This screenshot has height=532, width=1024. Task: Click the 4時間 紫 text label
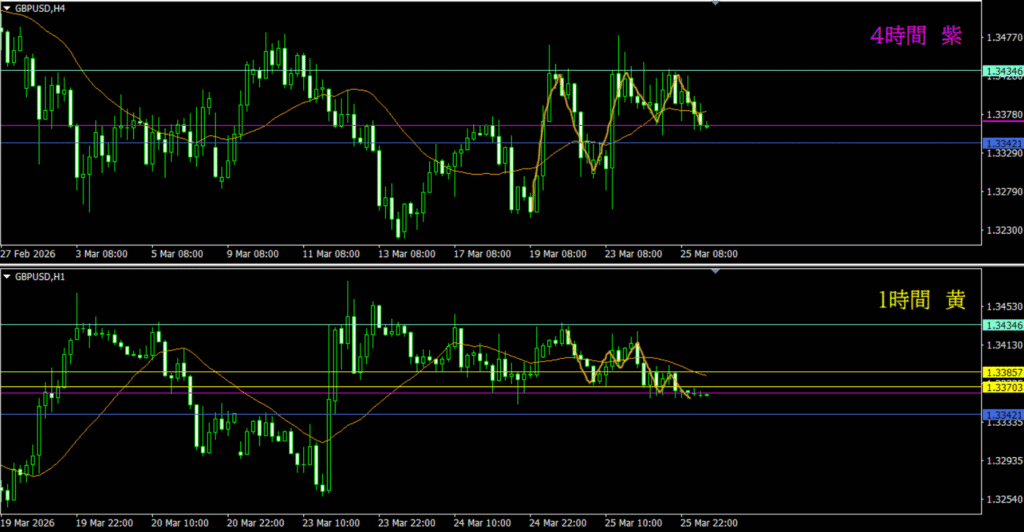916,36
